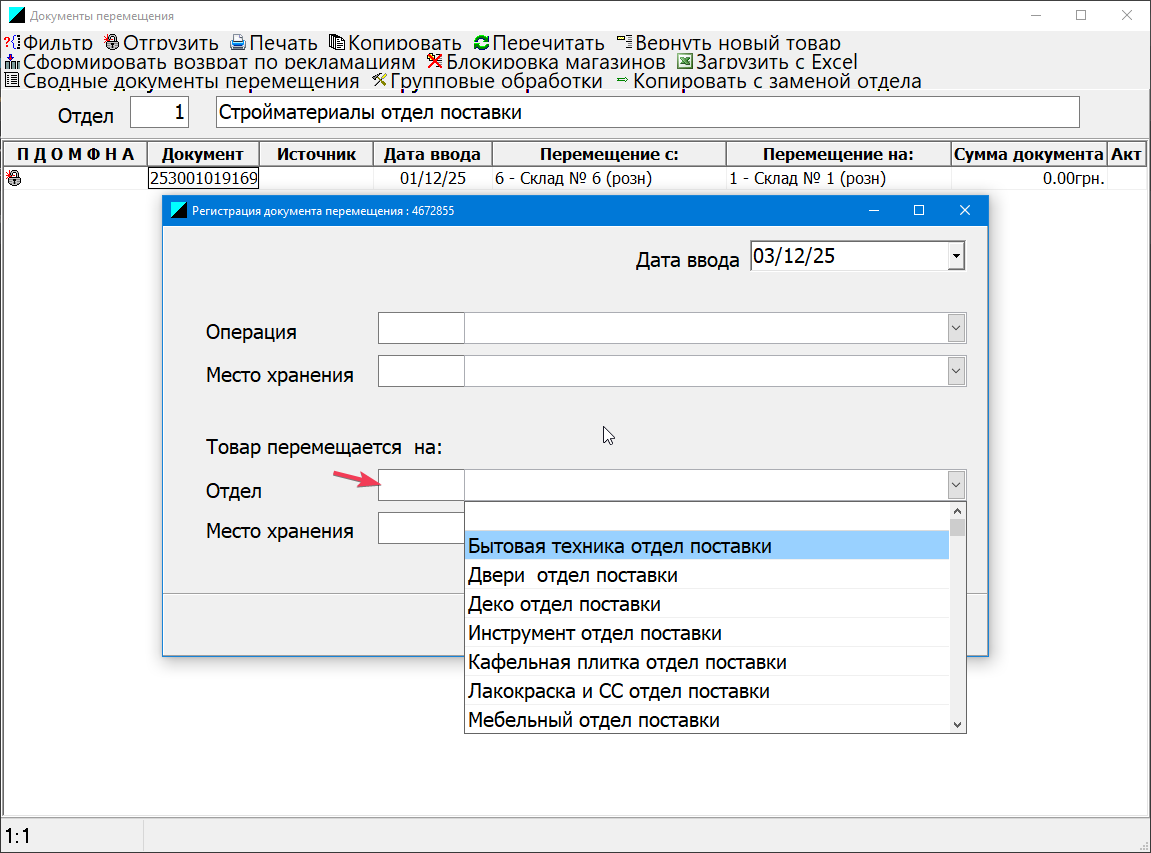This screenshot has width=1151, height=853.
Task: Select Лакокраска и СС отдел поставки
Action: click(x=707, y=691)
